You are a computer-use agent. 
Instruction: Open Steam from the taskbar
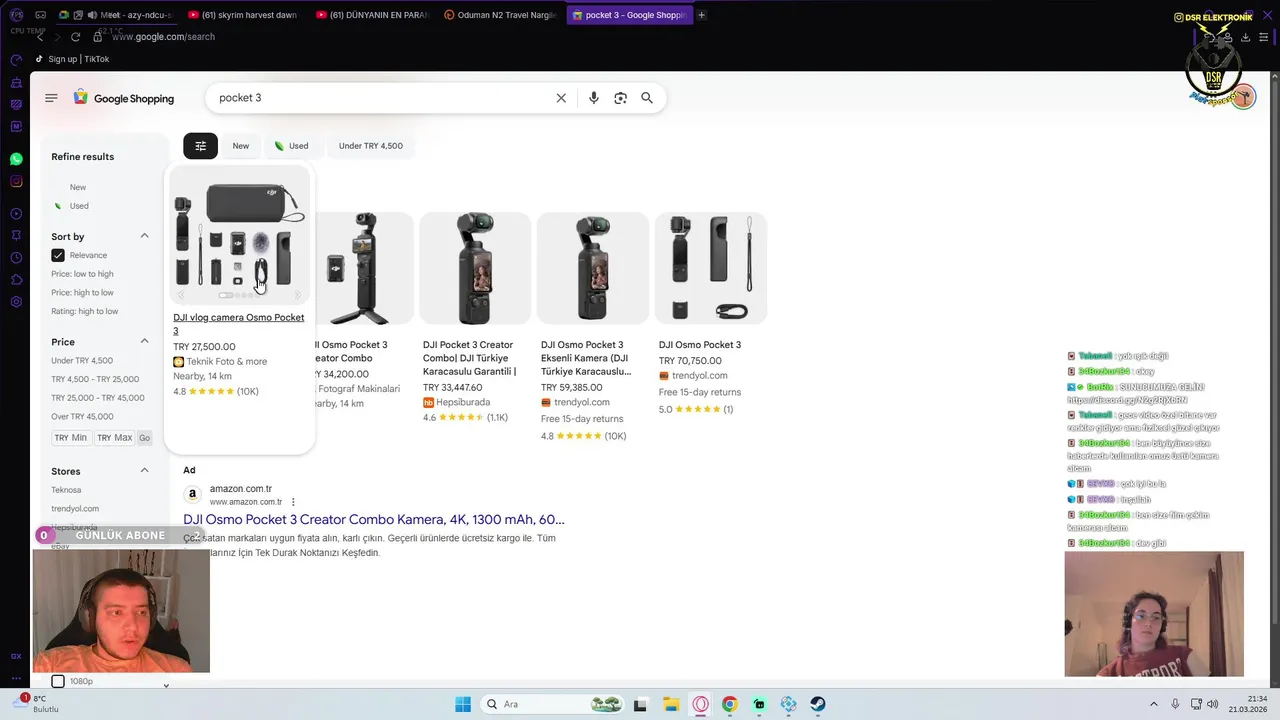click(x=817, y=704)
